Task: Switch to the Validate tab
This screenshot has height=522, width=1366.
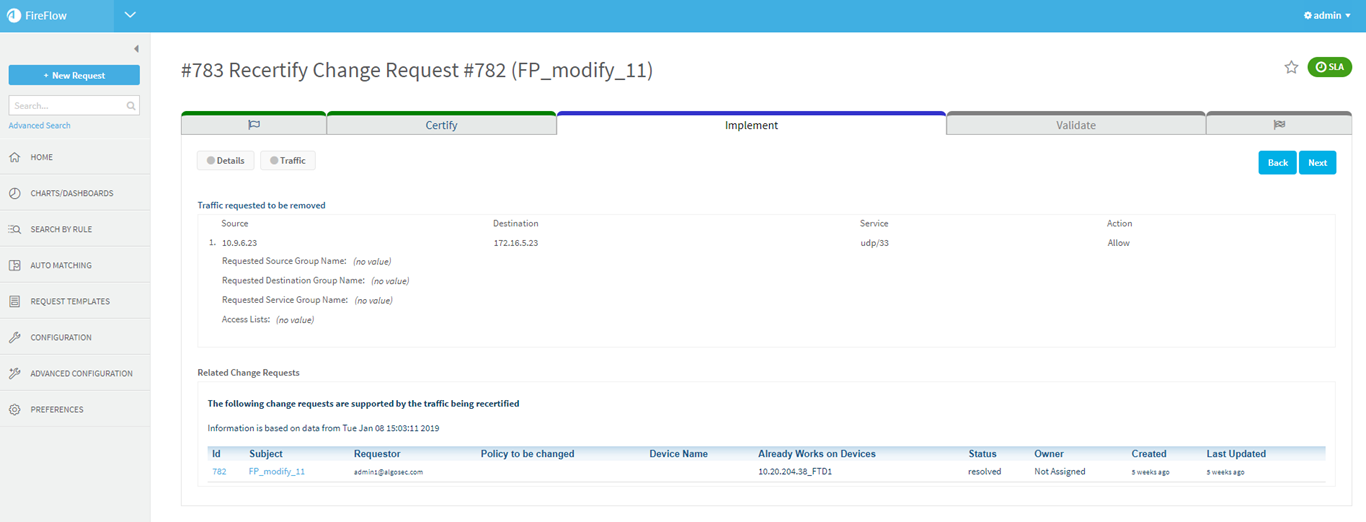Action: tap(1075, 125)
